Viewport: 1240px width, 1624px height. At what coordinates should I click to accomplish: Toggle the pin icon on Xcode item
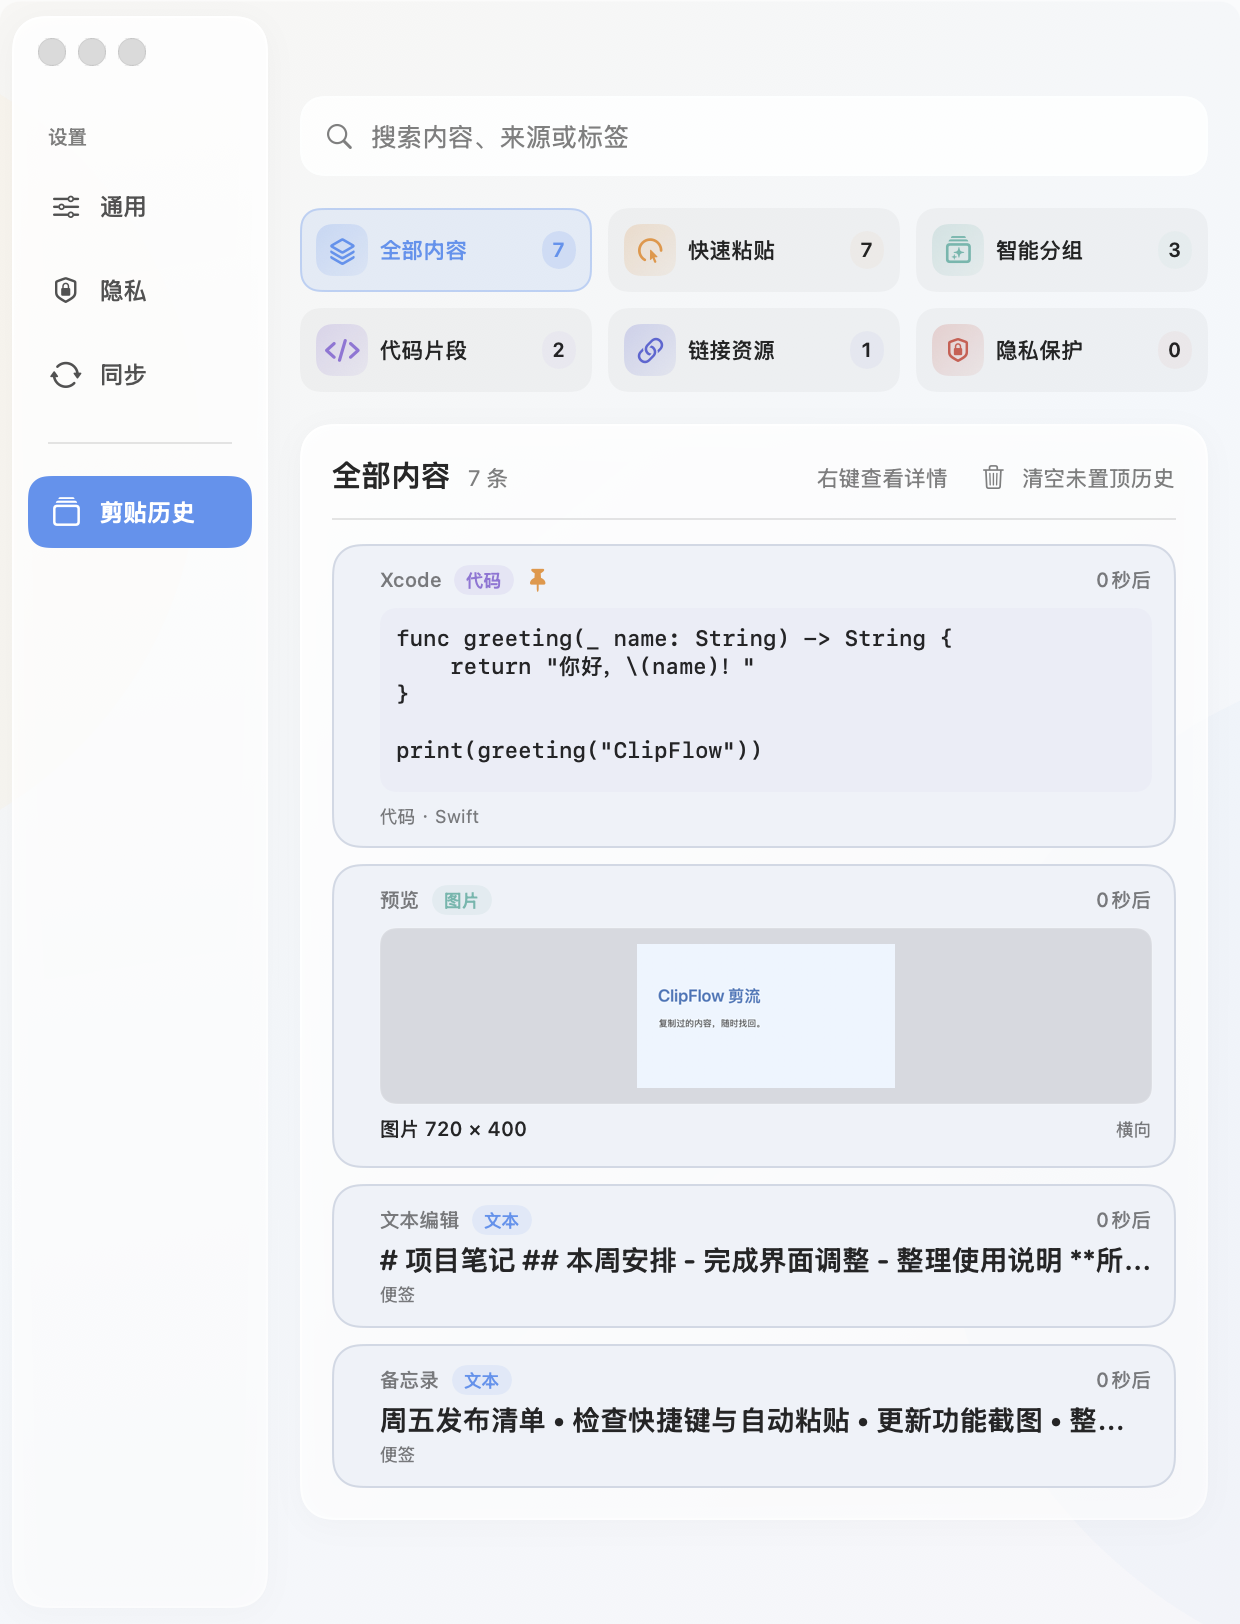click(x=538, y=580)
